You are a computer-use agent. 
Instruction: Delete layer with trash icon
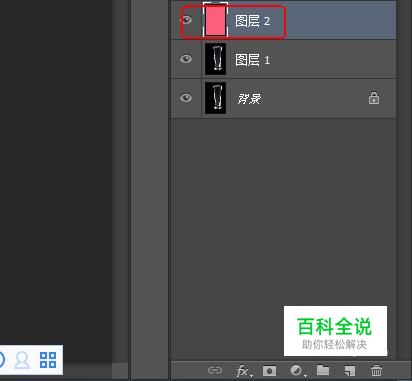[x=376, y=370]
